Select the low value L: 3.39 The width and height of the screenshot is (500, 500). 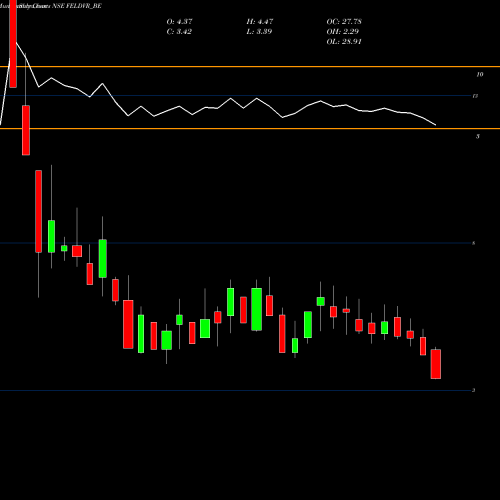tap(259, 32)
